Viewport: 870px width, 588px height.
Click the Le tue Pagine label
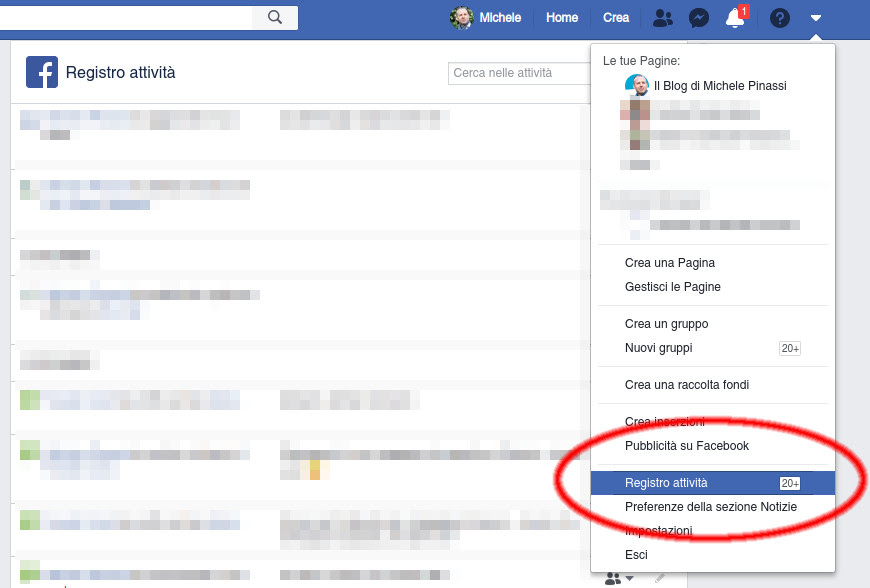tap(641, 60)
